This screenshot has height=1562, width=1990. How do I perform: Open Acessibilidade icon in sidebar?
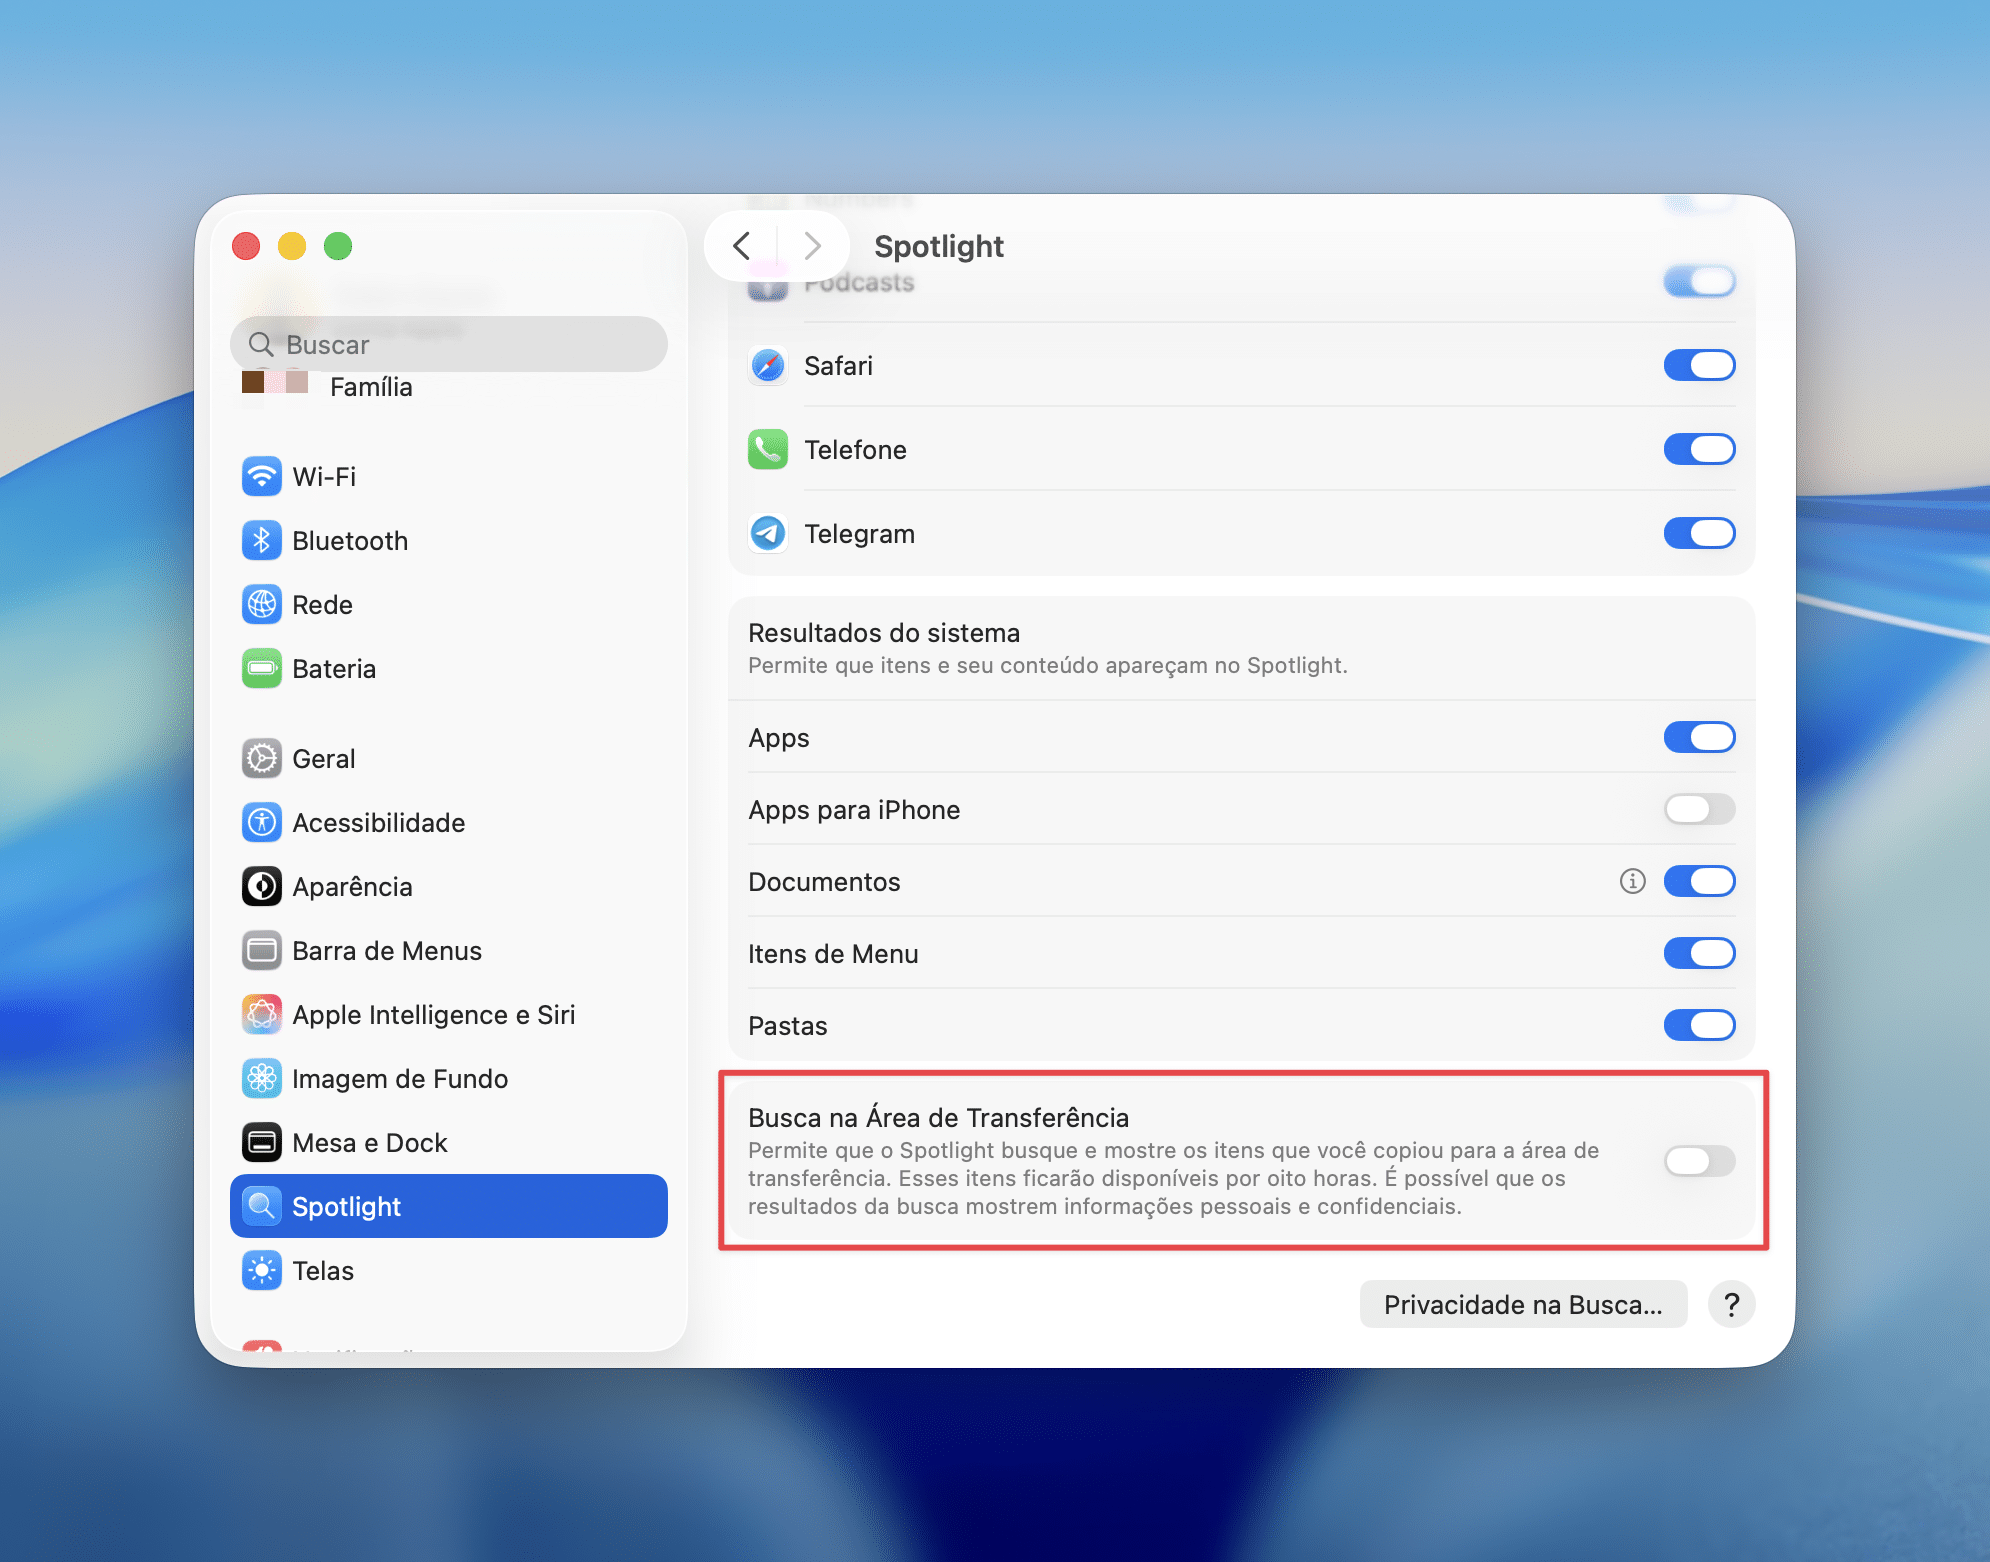click(261, 823)
